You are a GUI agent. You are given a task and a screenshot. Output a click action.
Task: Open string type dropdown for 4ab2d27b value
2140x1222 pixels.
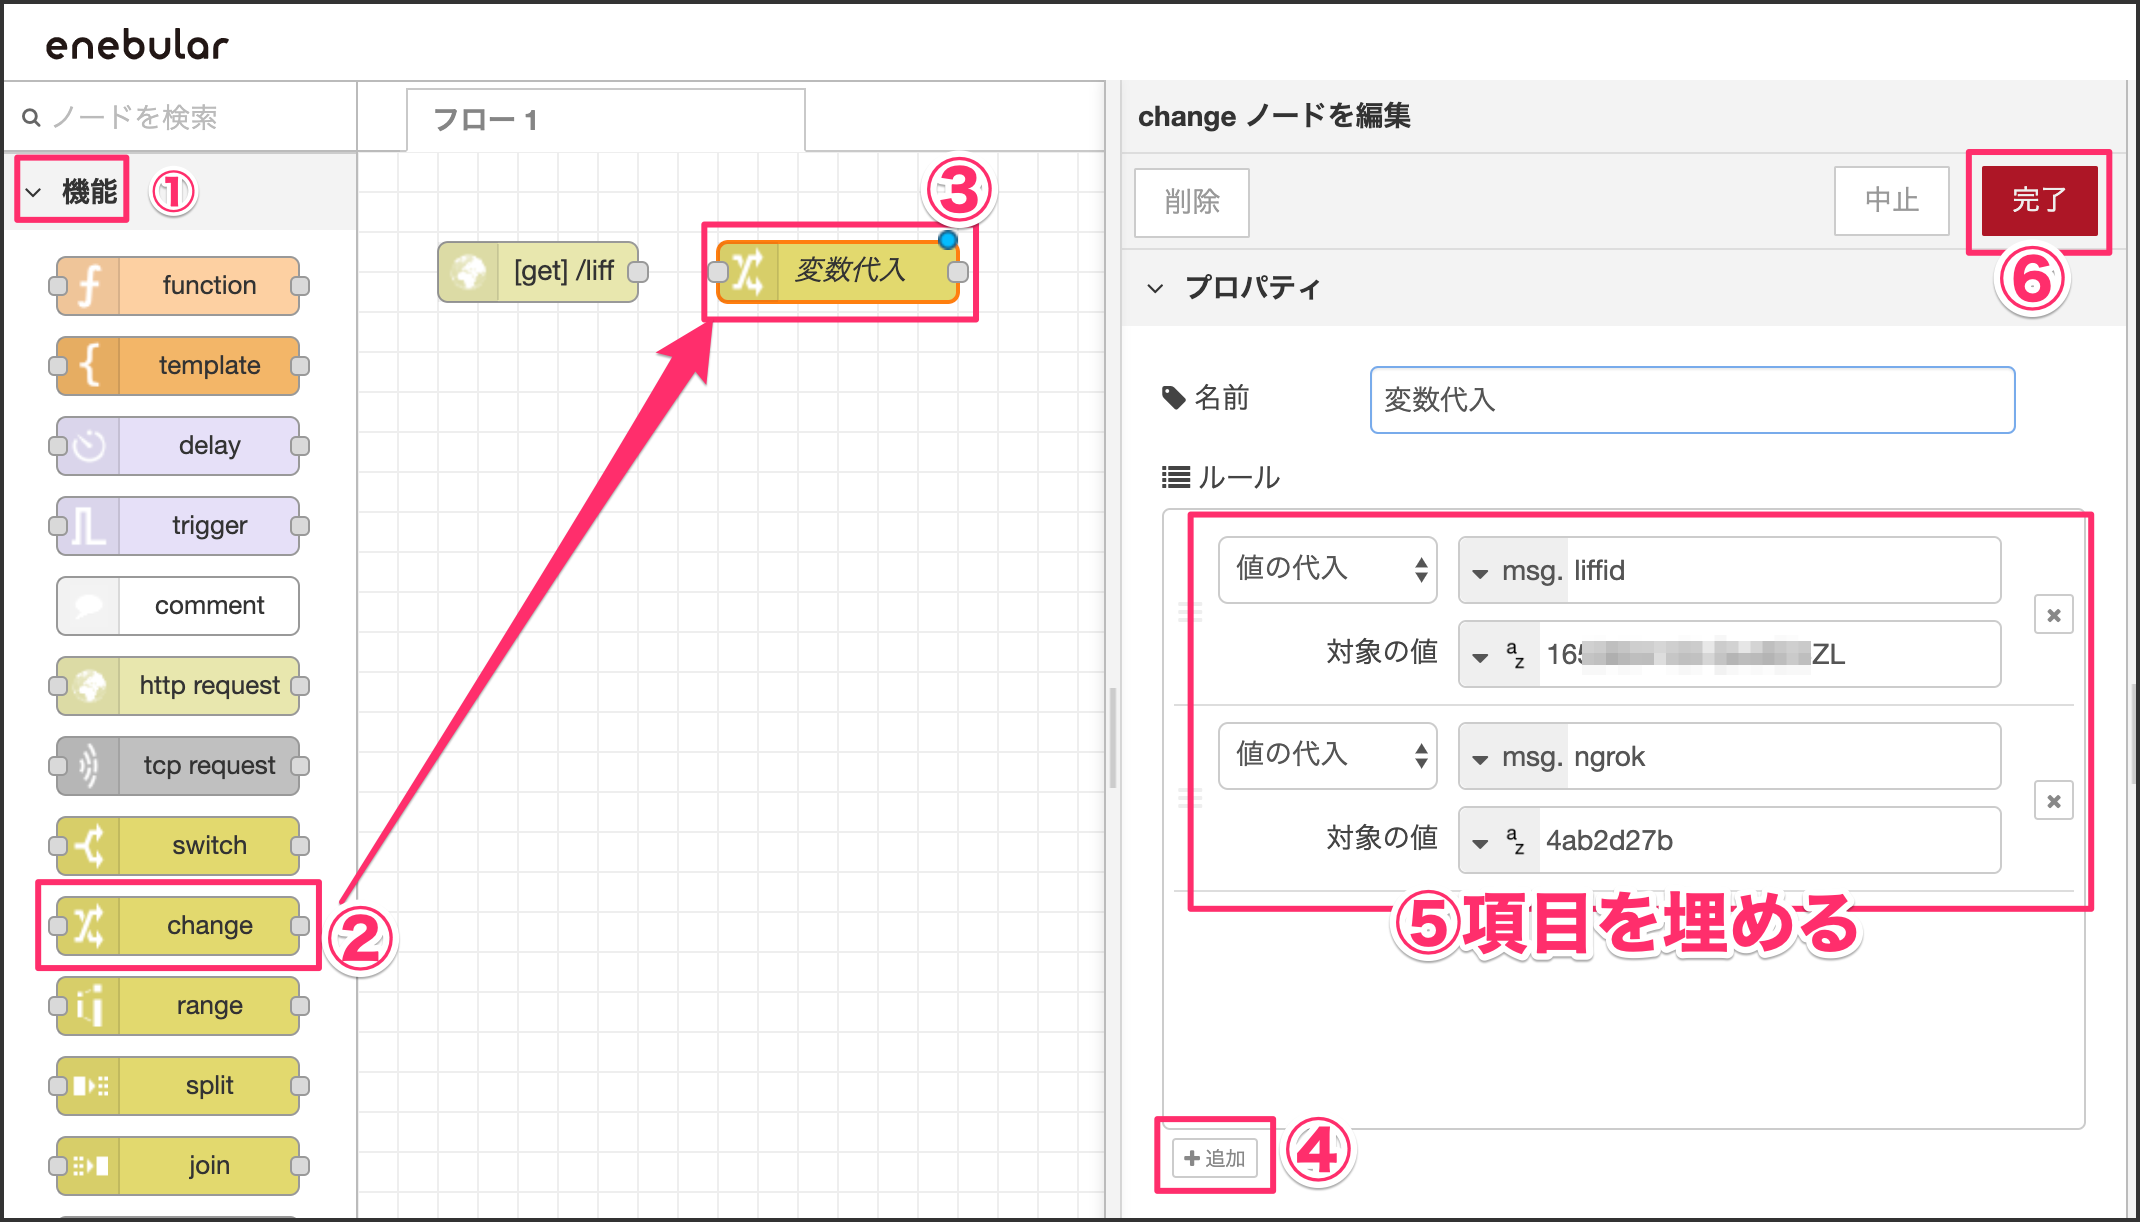coord(1499,841)
